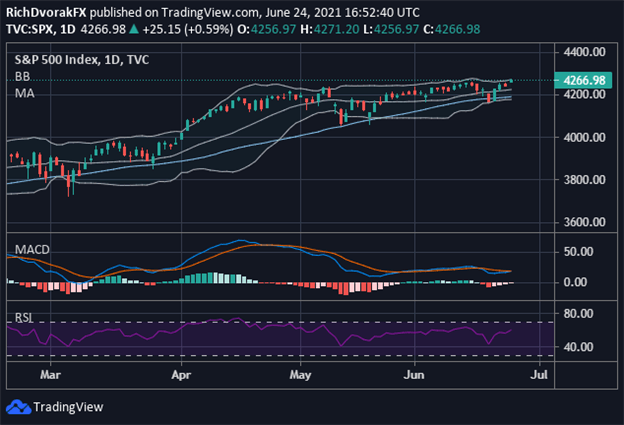Click the High value 4271.20
Screen dimensions: 624x425
tap(336, 29)
